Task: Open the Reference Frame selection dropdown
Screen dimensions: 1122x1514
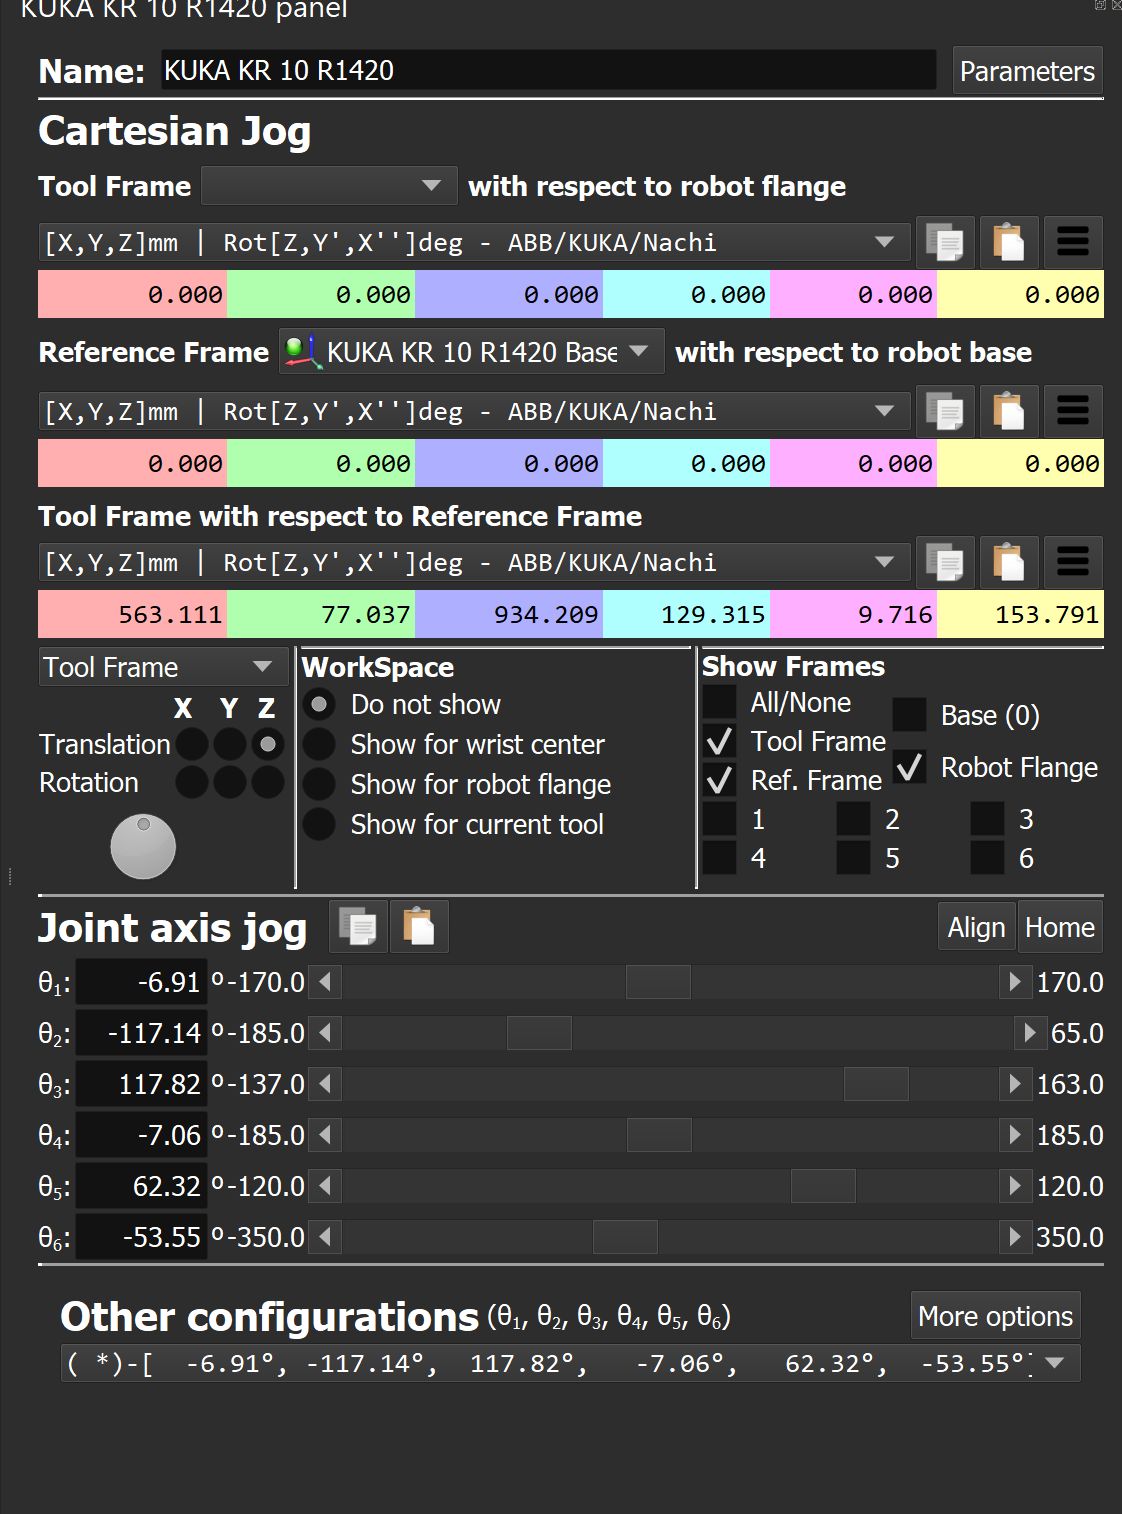Action: [x=471, y=352]
